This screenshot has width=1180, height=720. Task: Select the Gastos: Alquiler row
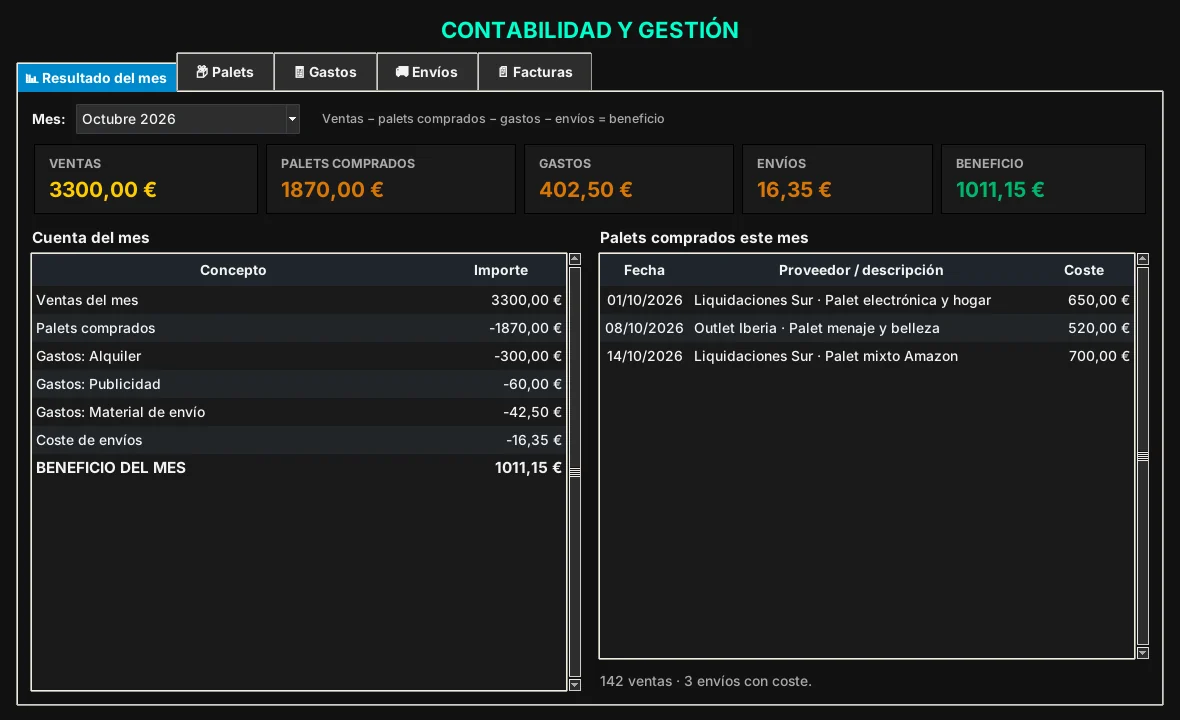click(299, 356)
